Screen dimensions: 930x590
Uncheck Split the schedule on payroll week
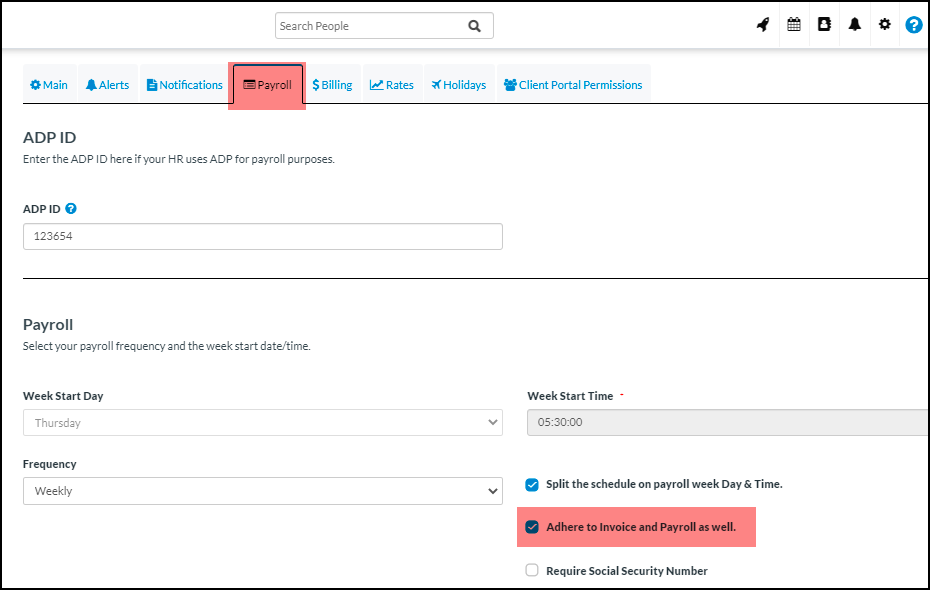pos(532,485)
